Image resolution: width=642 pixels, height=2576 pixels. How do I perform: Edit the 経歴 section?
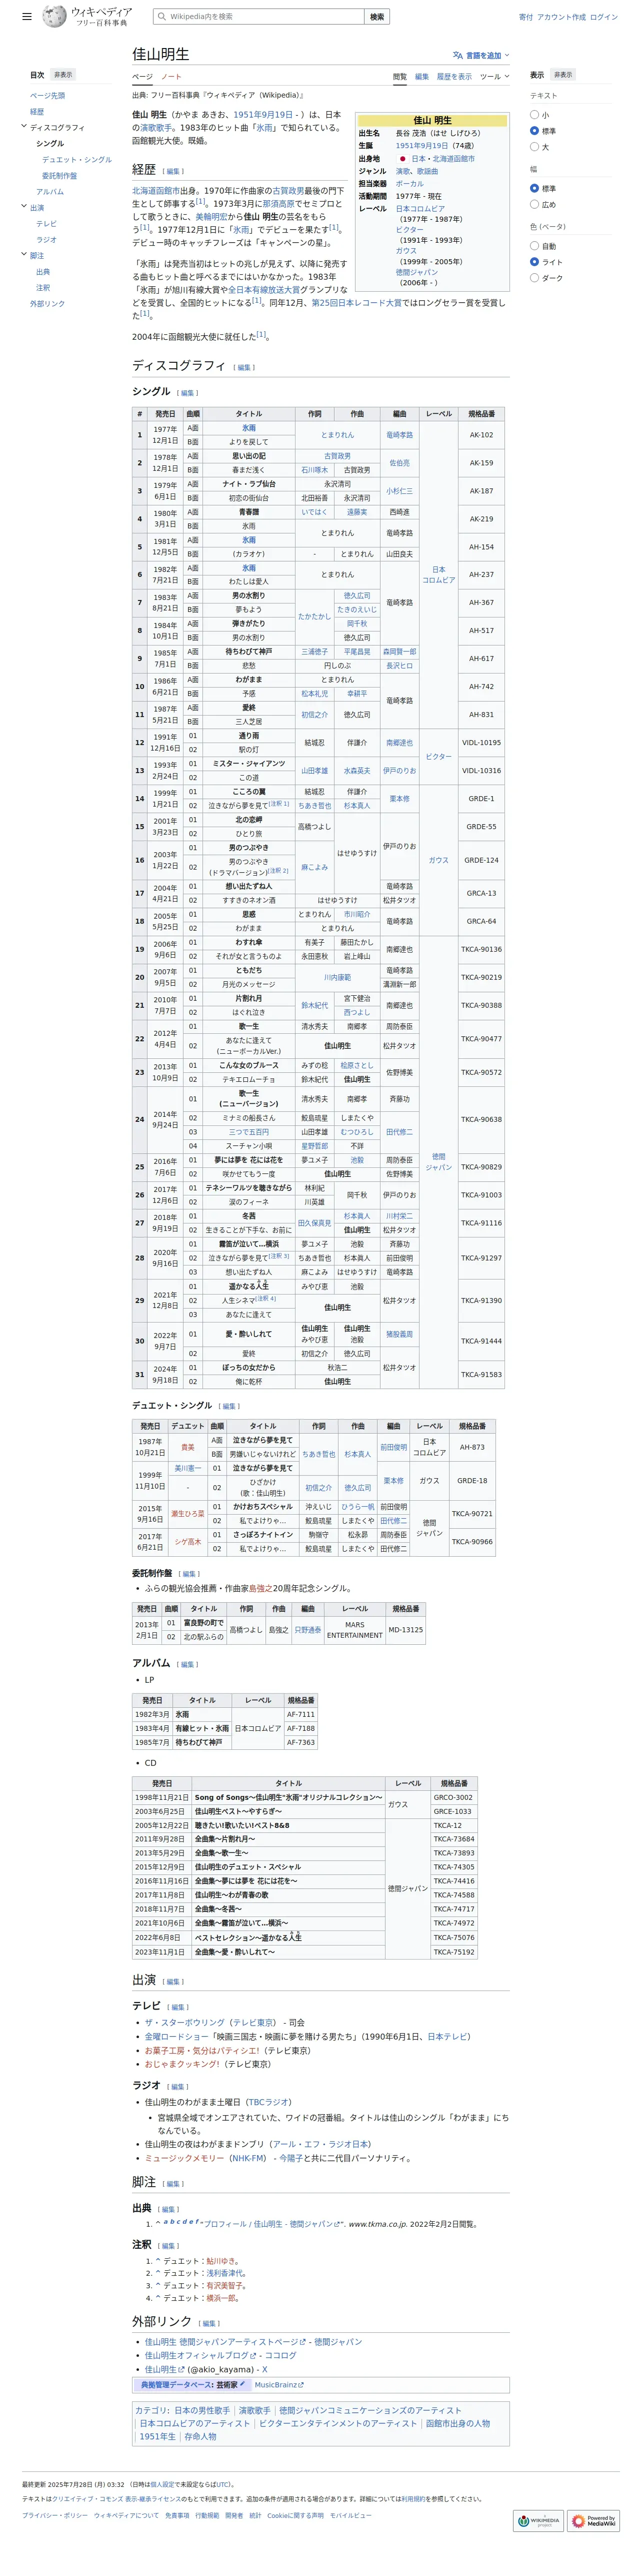[173, 171]
